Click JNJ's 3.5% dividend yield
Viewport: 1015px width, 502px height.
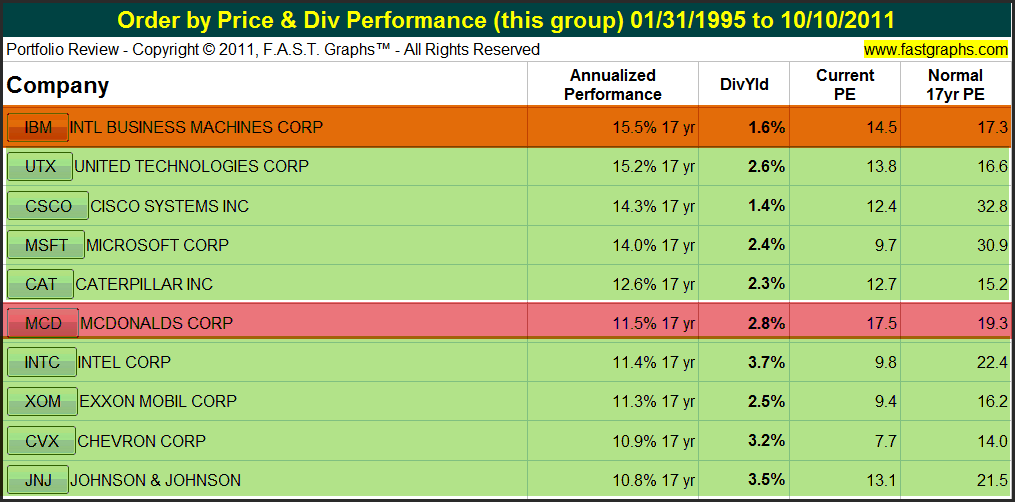[766, 481]
